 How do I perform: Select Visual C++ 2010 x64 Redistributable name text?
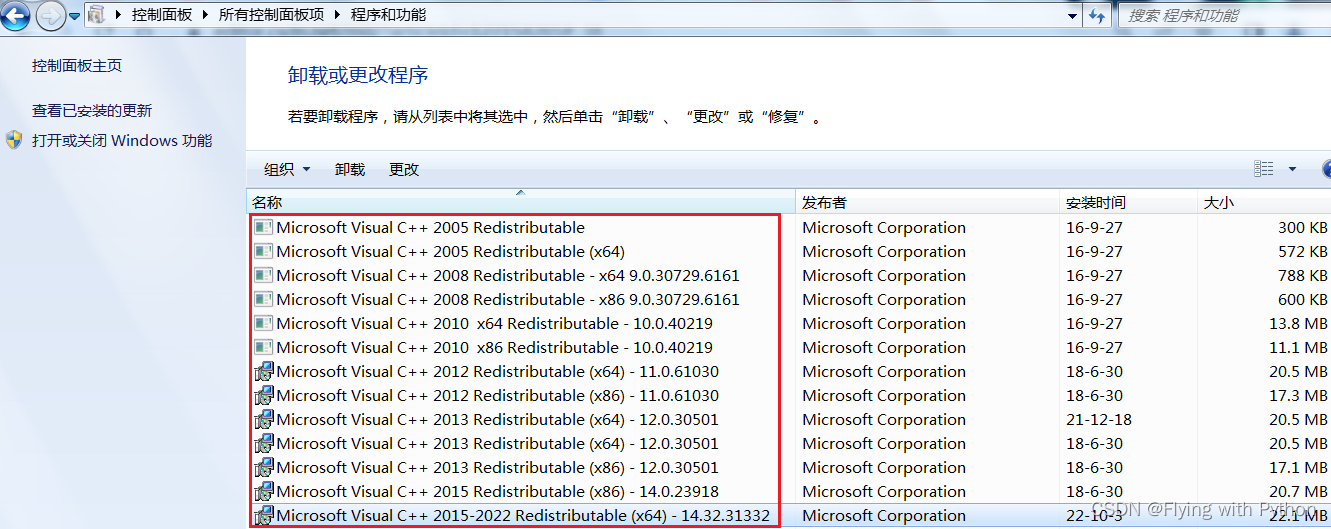[x=494, y=323]
